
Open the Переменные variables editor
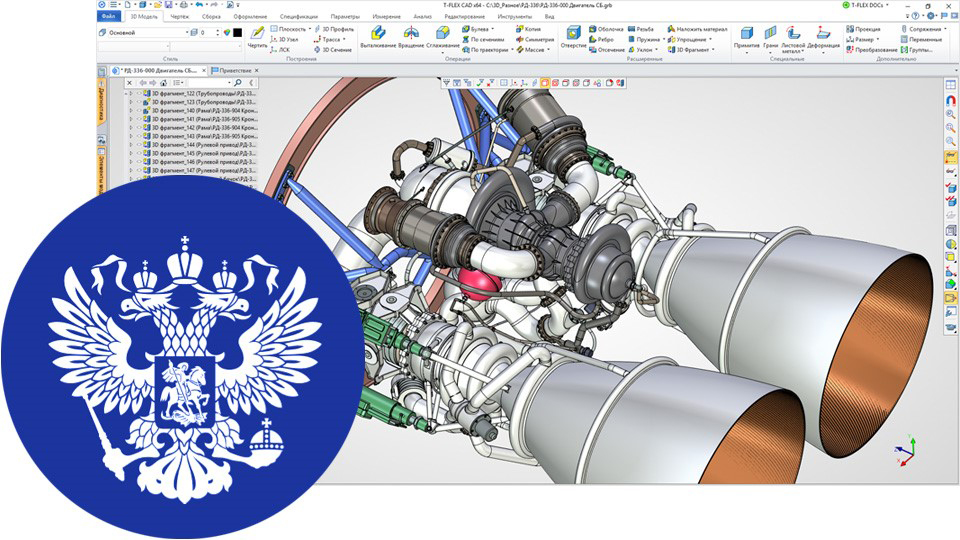(921, 39)
